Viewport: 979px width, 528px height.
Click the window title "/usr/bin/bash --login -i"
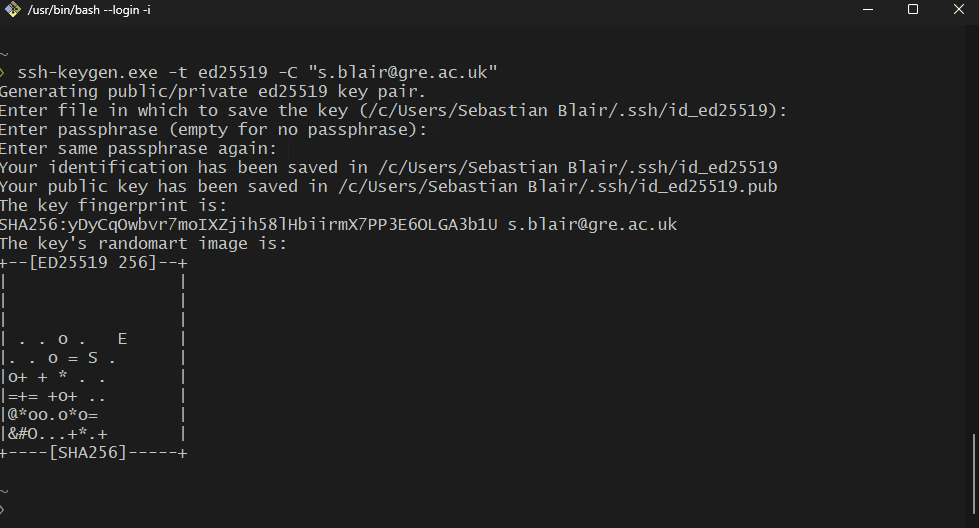(x=88, y=9)
